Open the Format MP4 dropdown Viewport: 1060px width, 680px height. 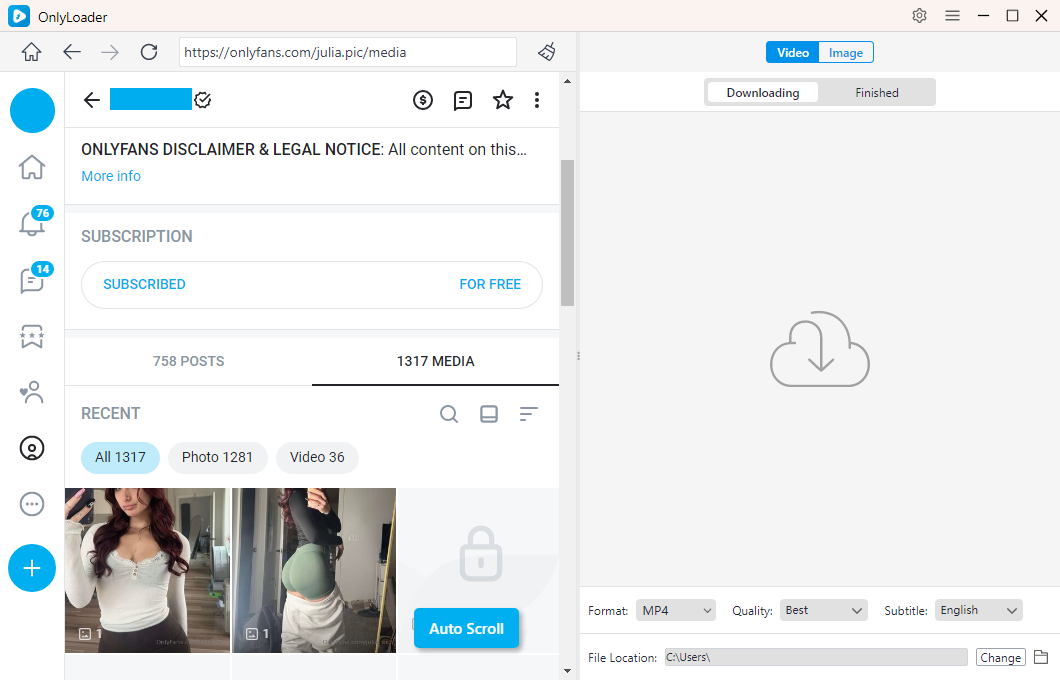pyautogui.click(x=676, y=610)
